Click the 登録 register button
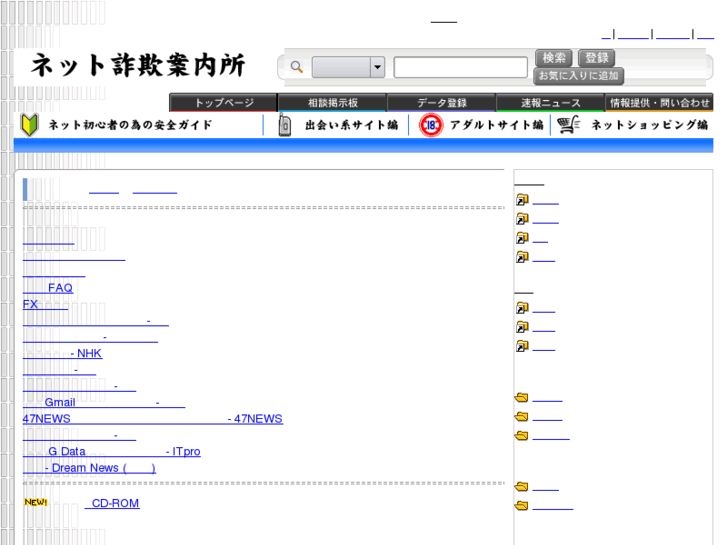727x545 pixels. pyautogui.click(x=596, y=58)
